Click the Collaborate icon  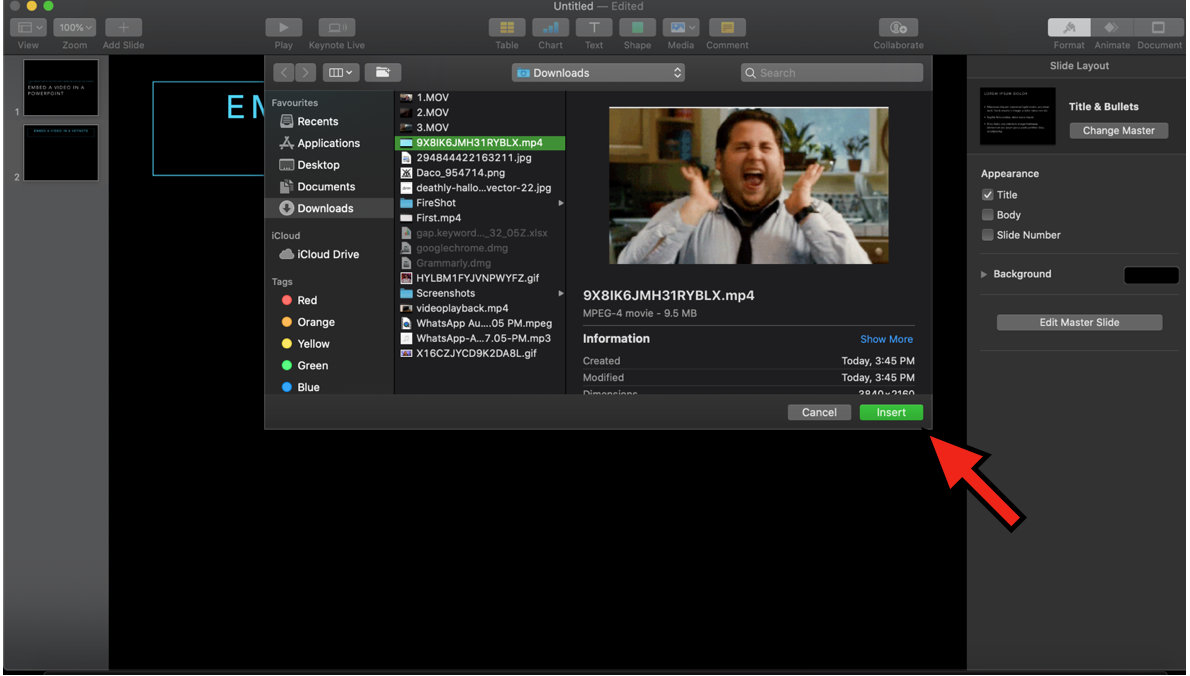pos(898,28)
